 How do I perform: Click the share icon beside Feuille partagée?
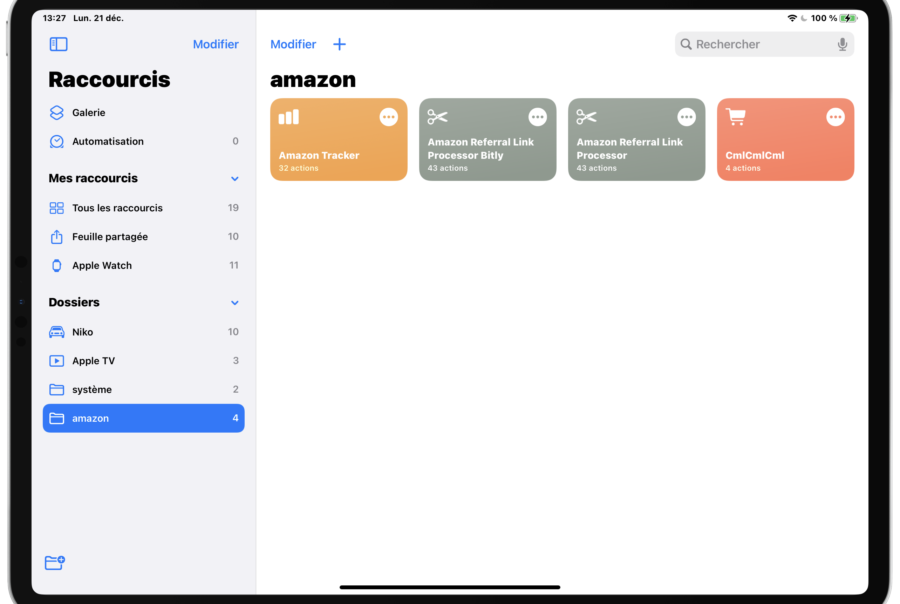point(56,237)
